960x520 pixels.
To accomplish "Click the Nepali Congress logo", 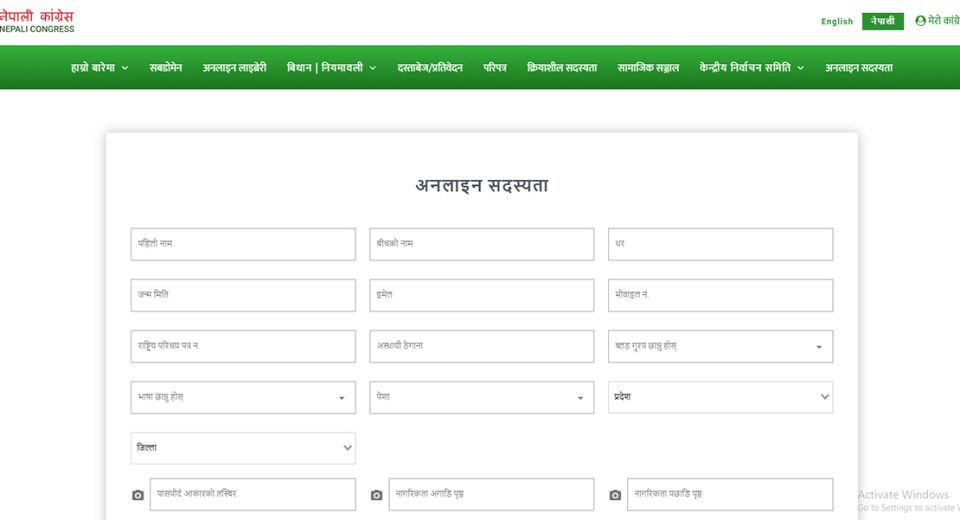I will (x=37, y=21).
